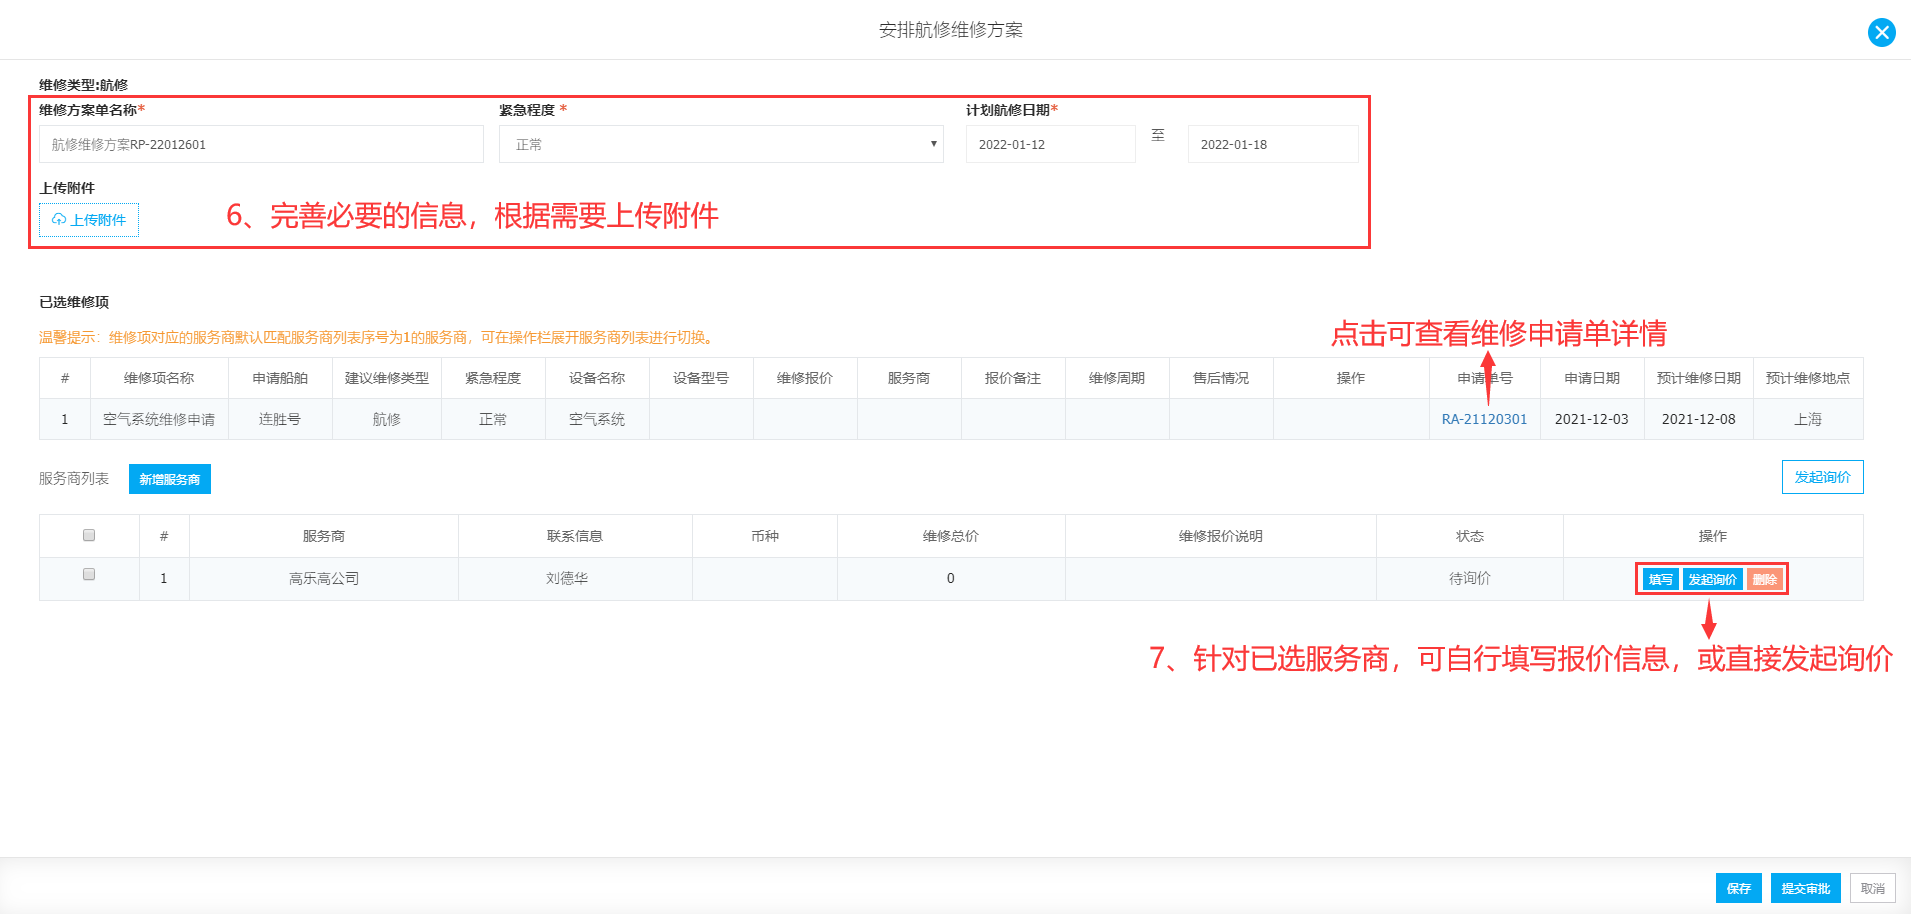1911x914 pixels.
Task: Check the checkbox for 高乐高公司 row
Action: 89,574
